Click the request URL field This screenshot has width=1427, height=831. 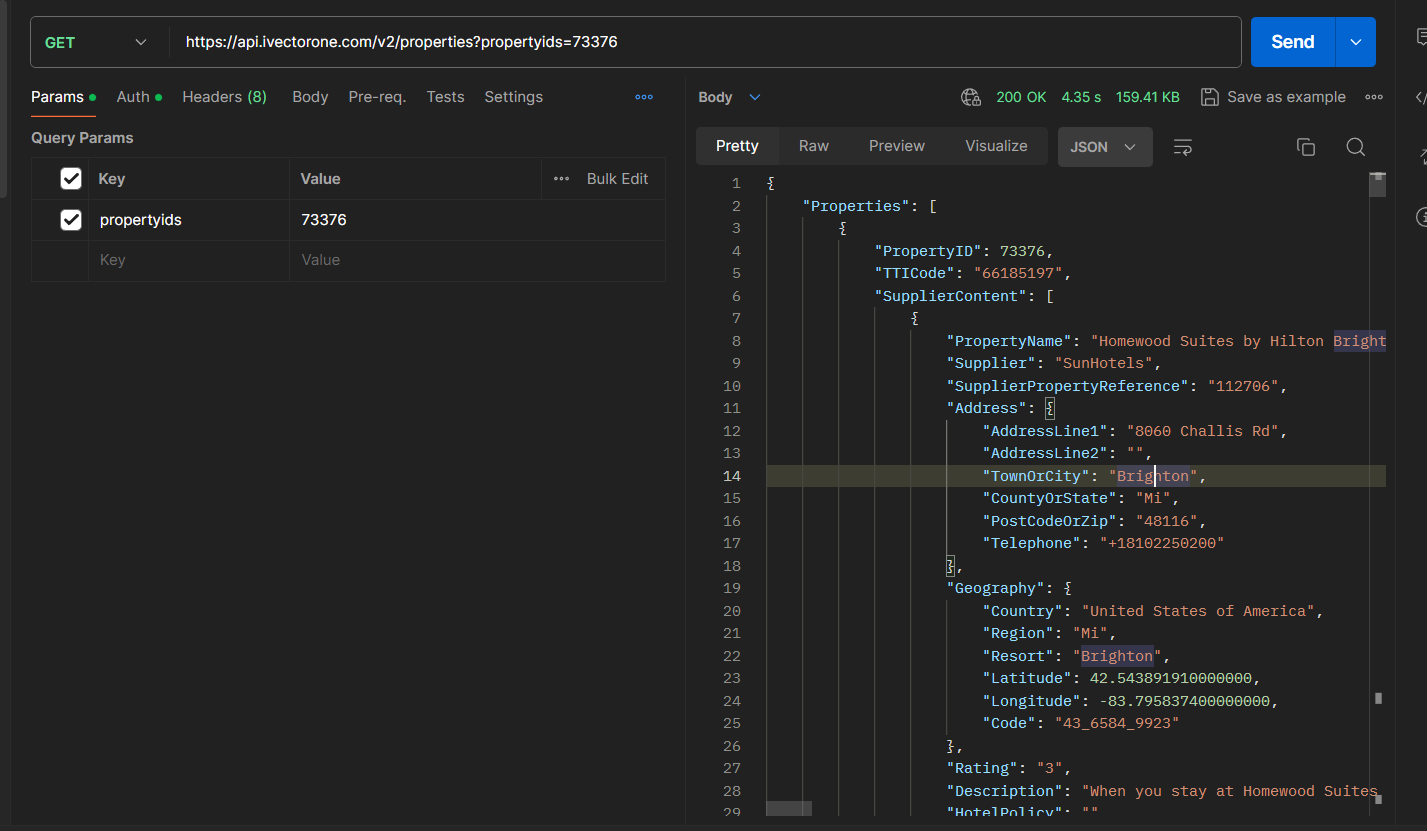[704, 42]
